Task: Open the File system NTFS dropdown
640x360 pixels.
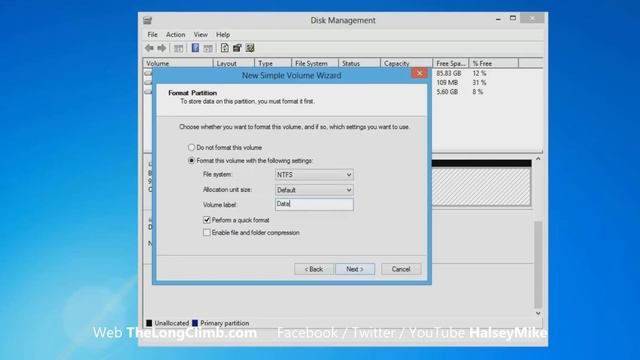Action: tap(314, 175)
